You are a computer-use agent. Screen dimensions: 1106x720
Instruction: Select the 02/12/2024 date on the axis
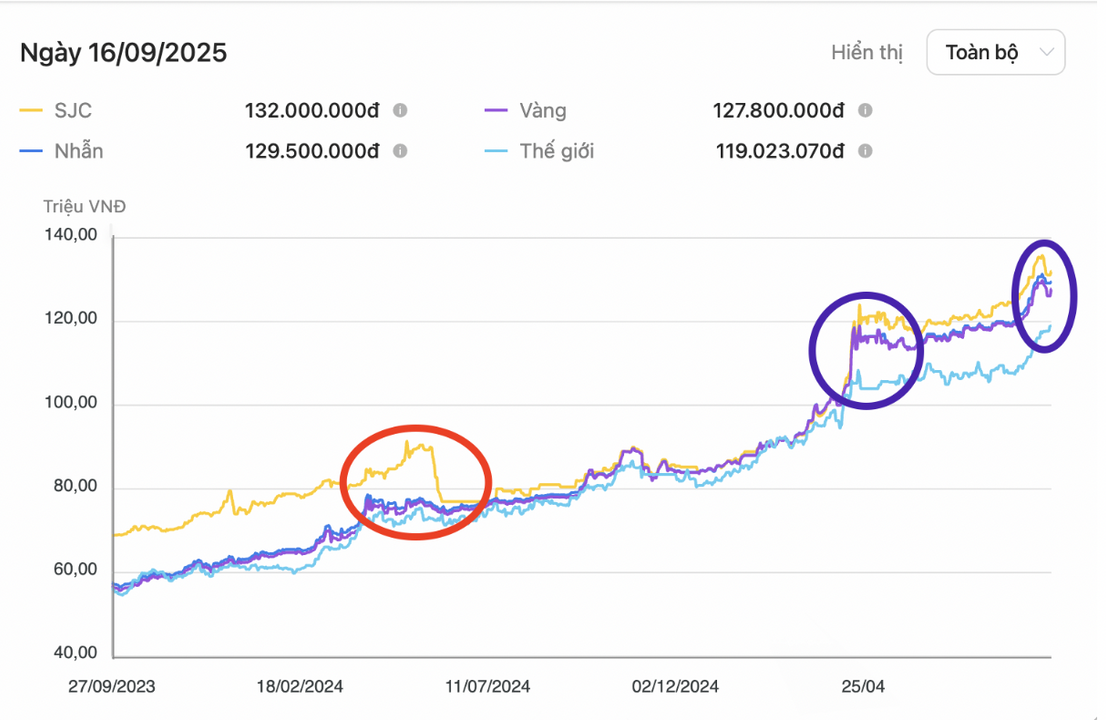675,687
